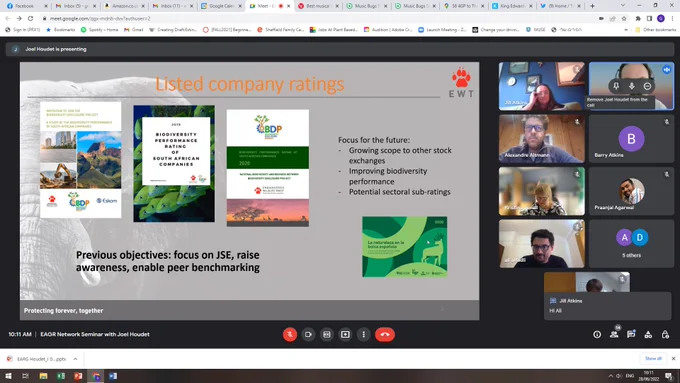Switch to the Twitter Home tab
680x383 pixels.
560,6
